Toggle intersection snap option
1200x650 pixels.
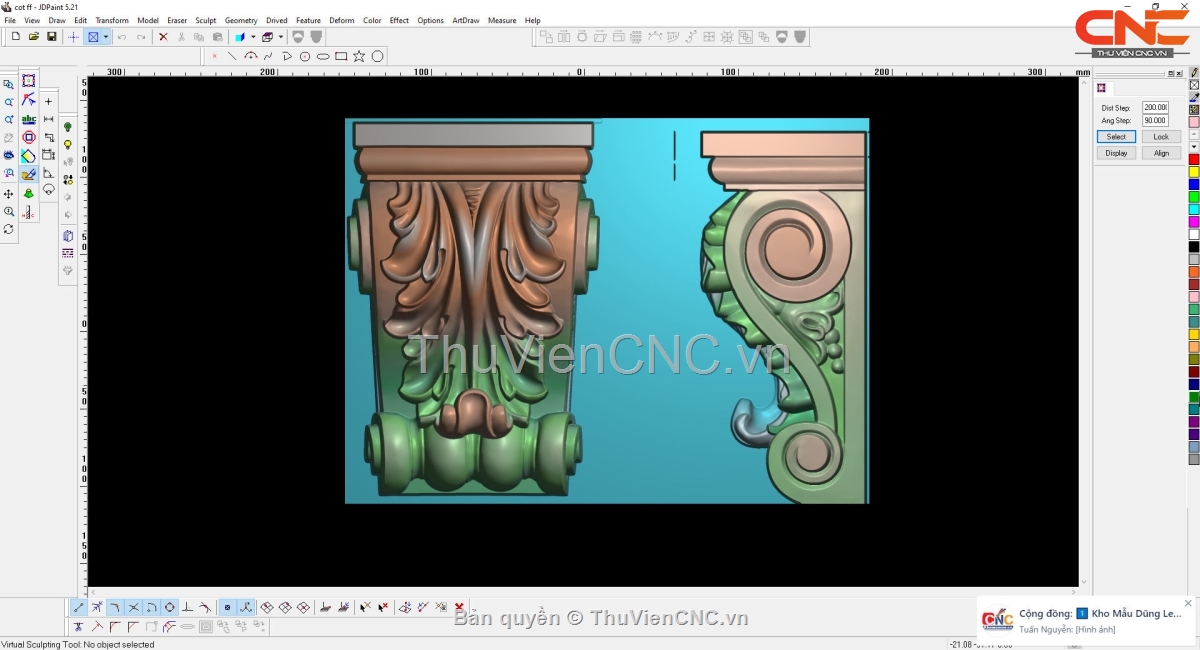(x=133, y=607)
